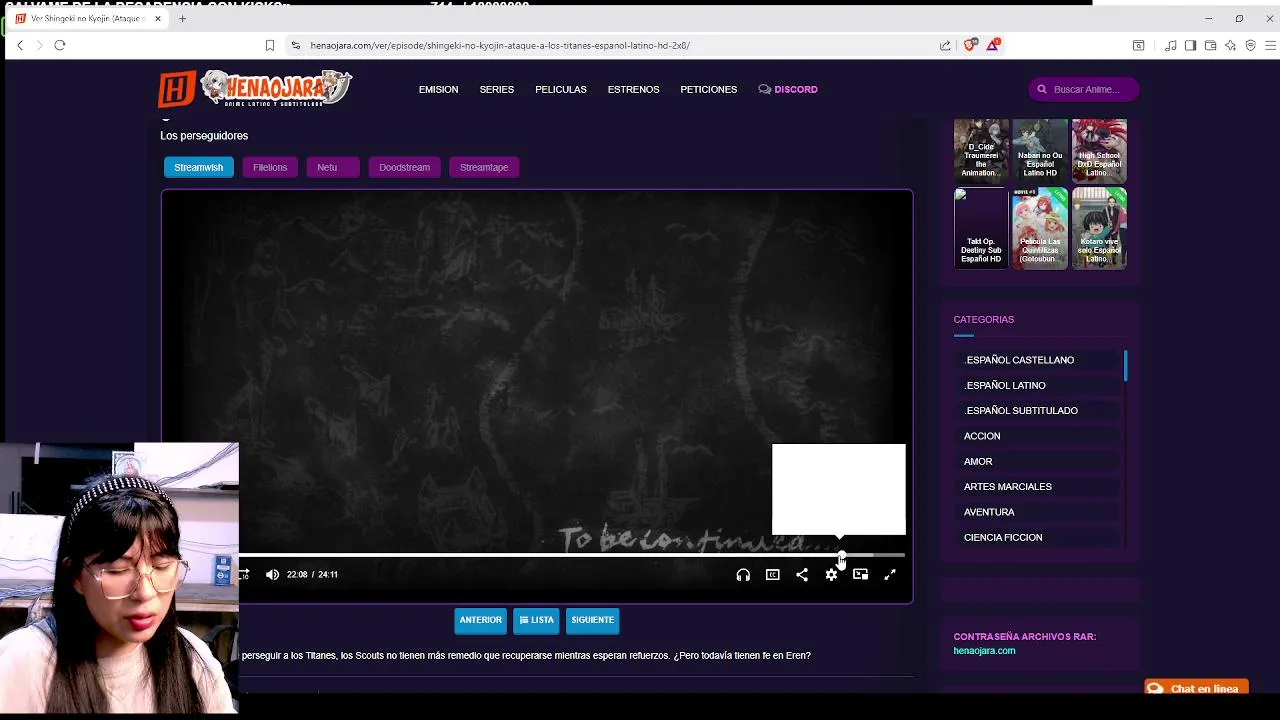
Task: Select the Streamwish server tab
Action: (198, 167)
